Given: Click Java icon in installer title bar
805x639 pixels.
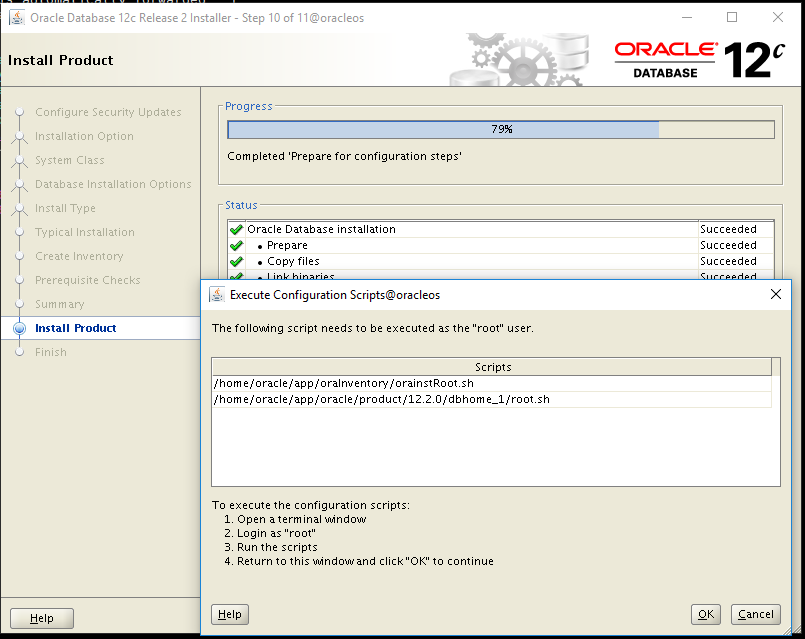Looking at the screenshot, I should pos(16,17).
